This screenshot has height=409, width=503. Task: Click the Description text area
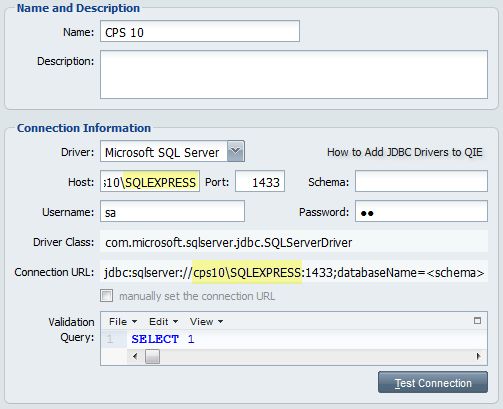tap(294, 74)
